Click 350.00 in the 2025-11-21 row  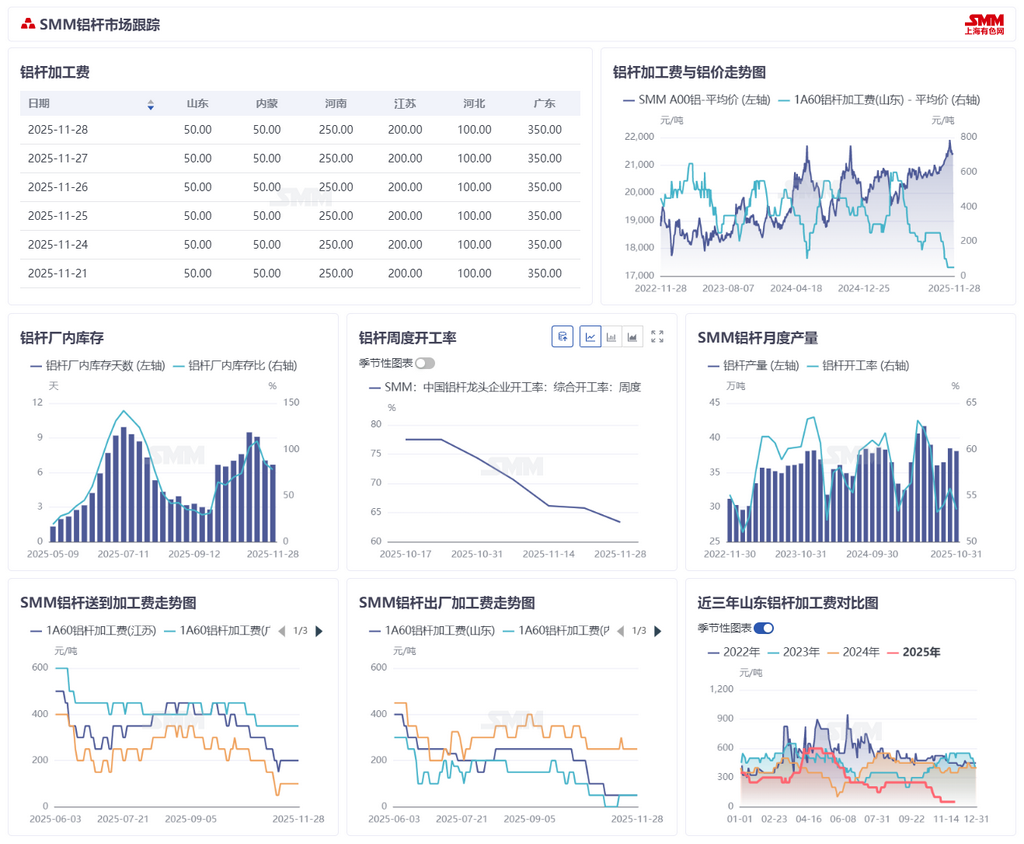tap(545, 274)
